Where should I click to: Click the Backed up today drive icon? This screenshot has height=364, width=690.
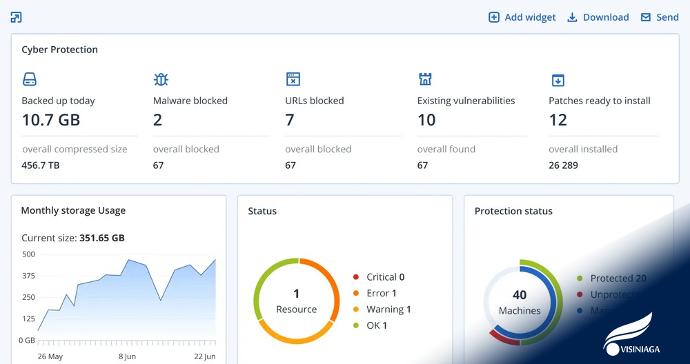[x=29, y=79]
